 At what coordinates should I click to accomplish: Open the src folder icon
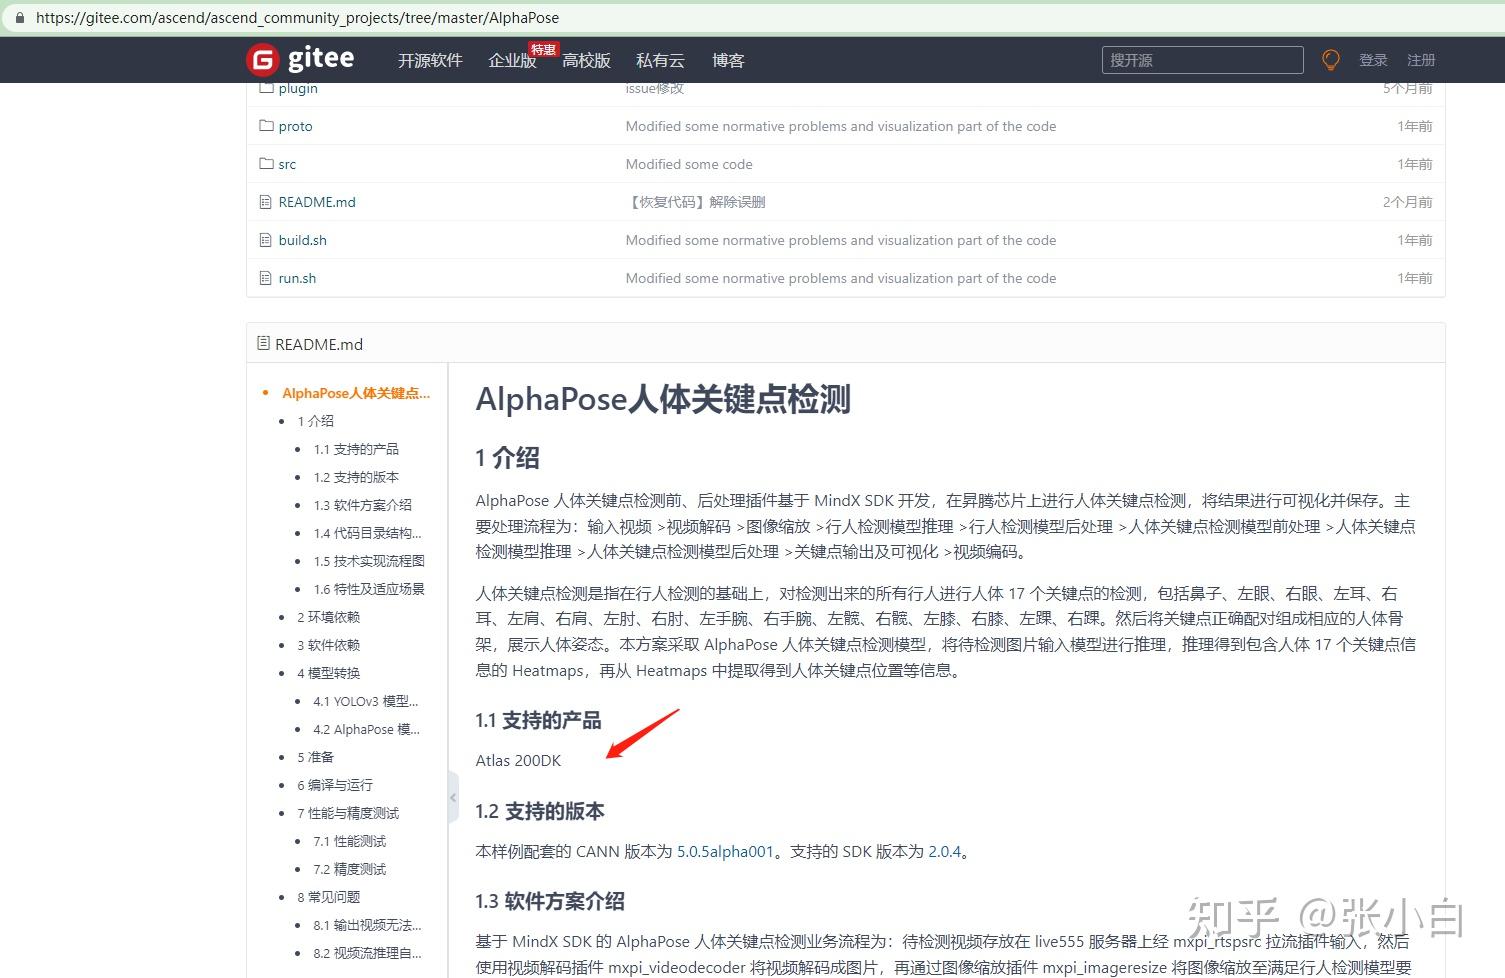click(x=265, y=163)
